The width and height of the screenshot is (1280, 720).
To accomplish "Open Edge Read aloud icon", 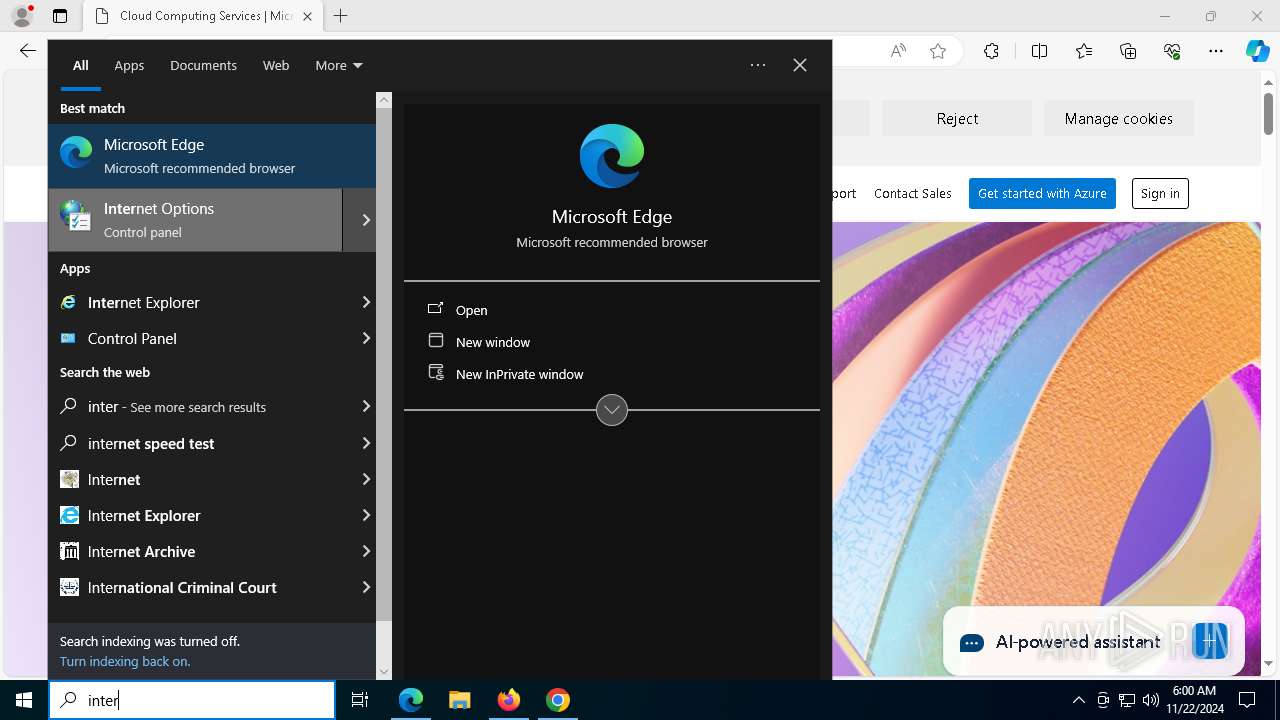I will click(898, 51).
